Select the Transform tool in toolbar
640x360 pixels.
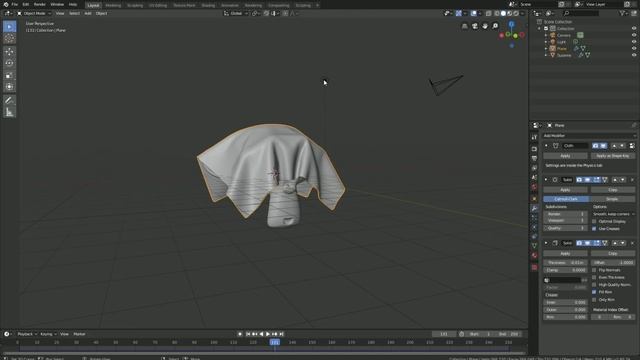pos(9,87)
